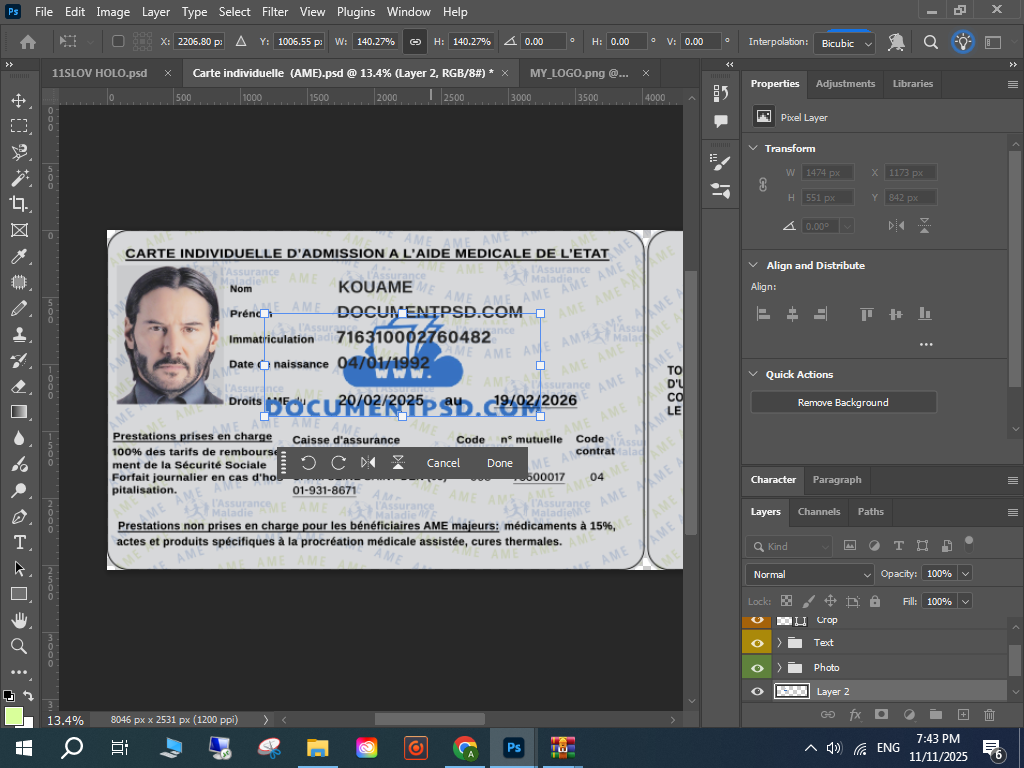Click the Opacity value field

pyautogui.click(x=939, y=575)
